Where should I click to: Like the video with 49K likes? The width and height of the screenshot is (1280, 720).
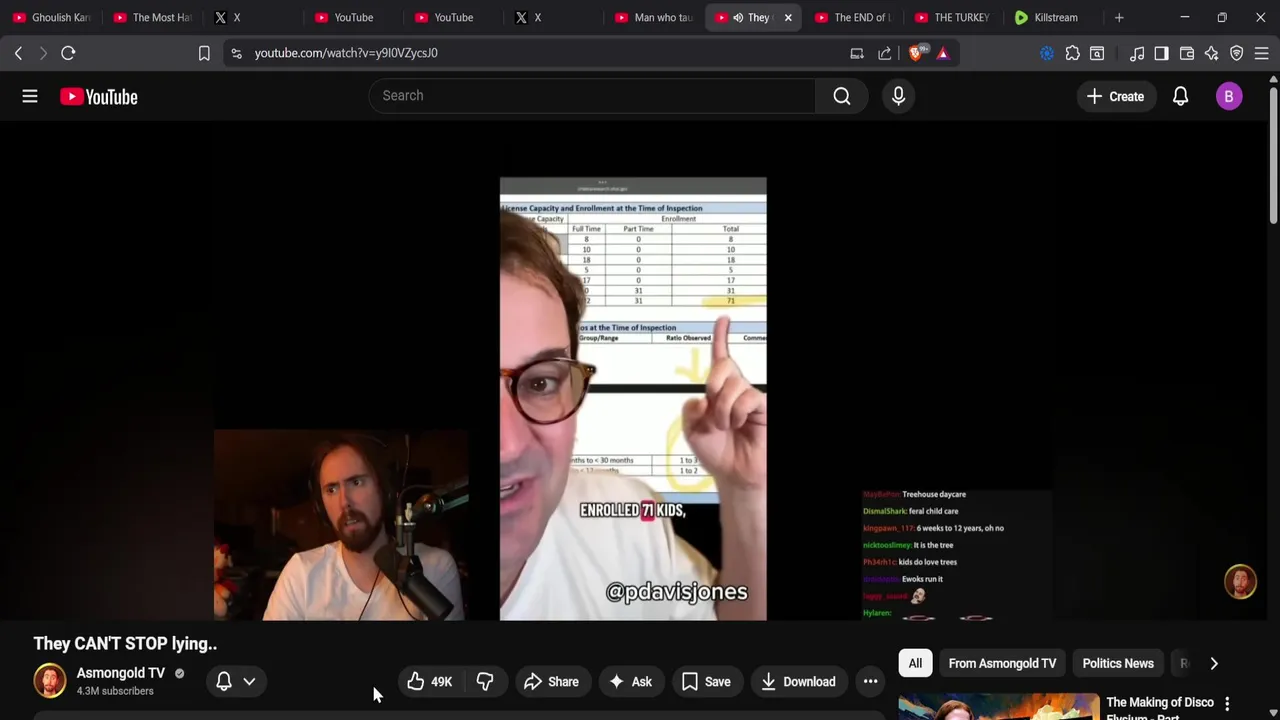click(430, 682)
